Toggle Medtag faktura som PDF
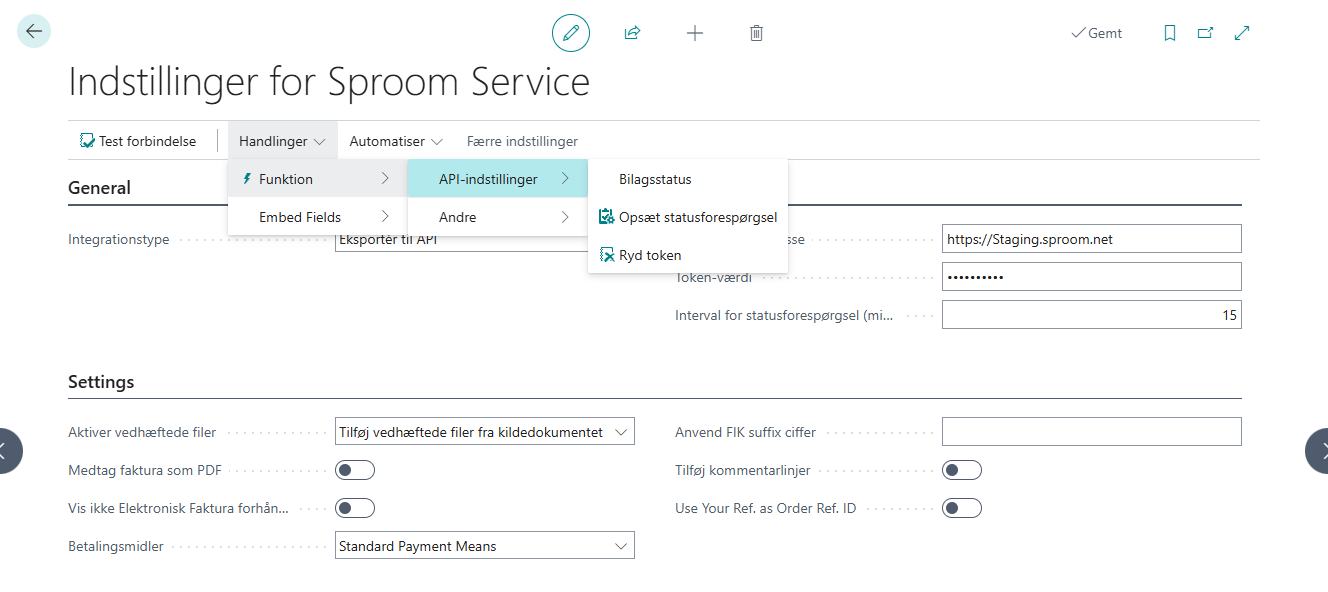Screen dimensions: 1328x592 [x=355, y=470]
